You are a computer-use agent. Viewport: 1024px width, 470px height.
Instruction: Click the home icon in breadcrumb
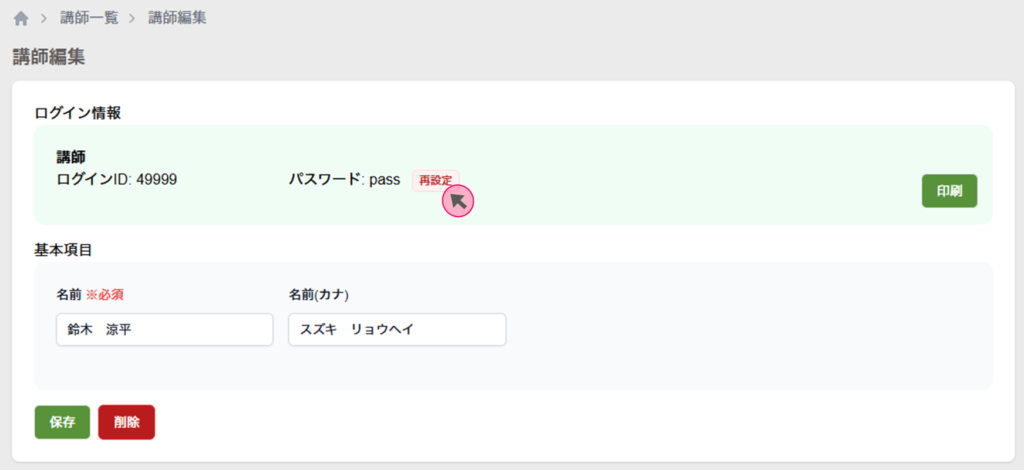(21, 18)
